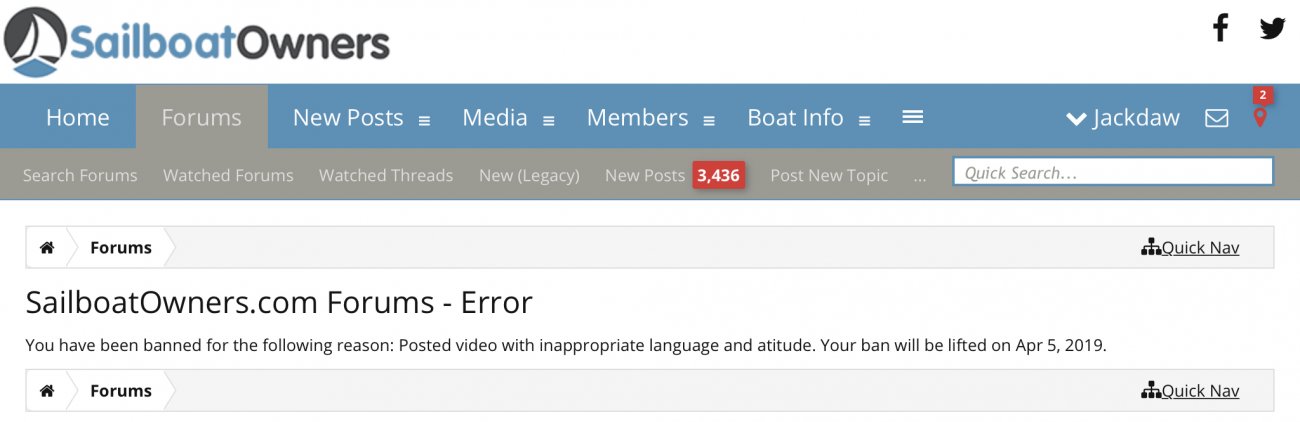Select the Forums tab
The image size is (1300, 422).
201,117
